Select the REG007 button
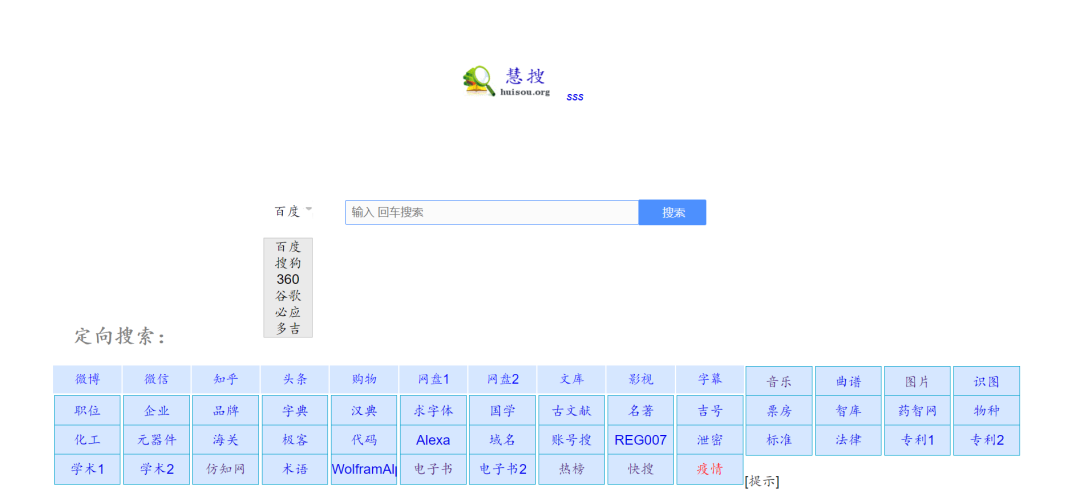Screen dimensions: 1080x504 pyautogui.click(x=640, y=440)
